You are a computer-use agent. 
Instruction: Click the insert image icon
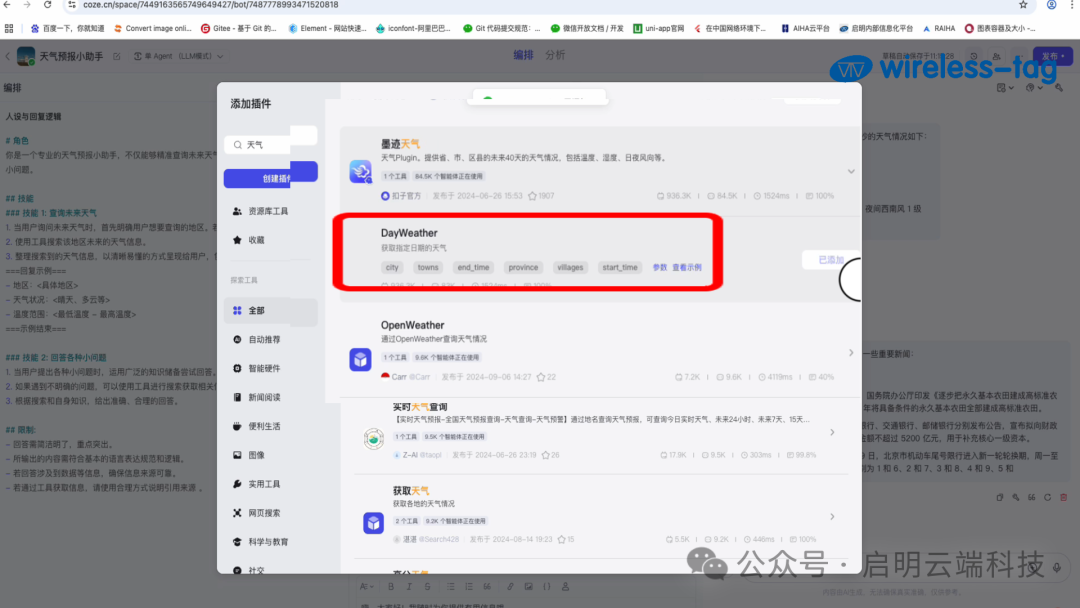tap(528, 587)
